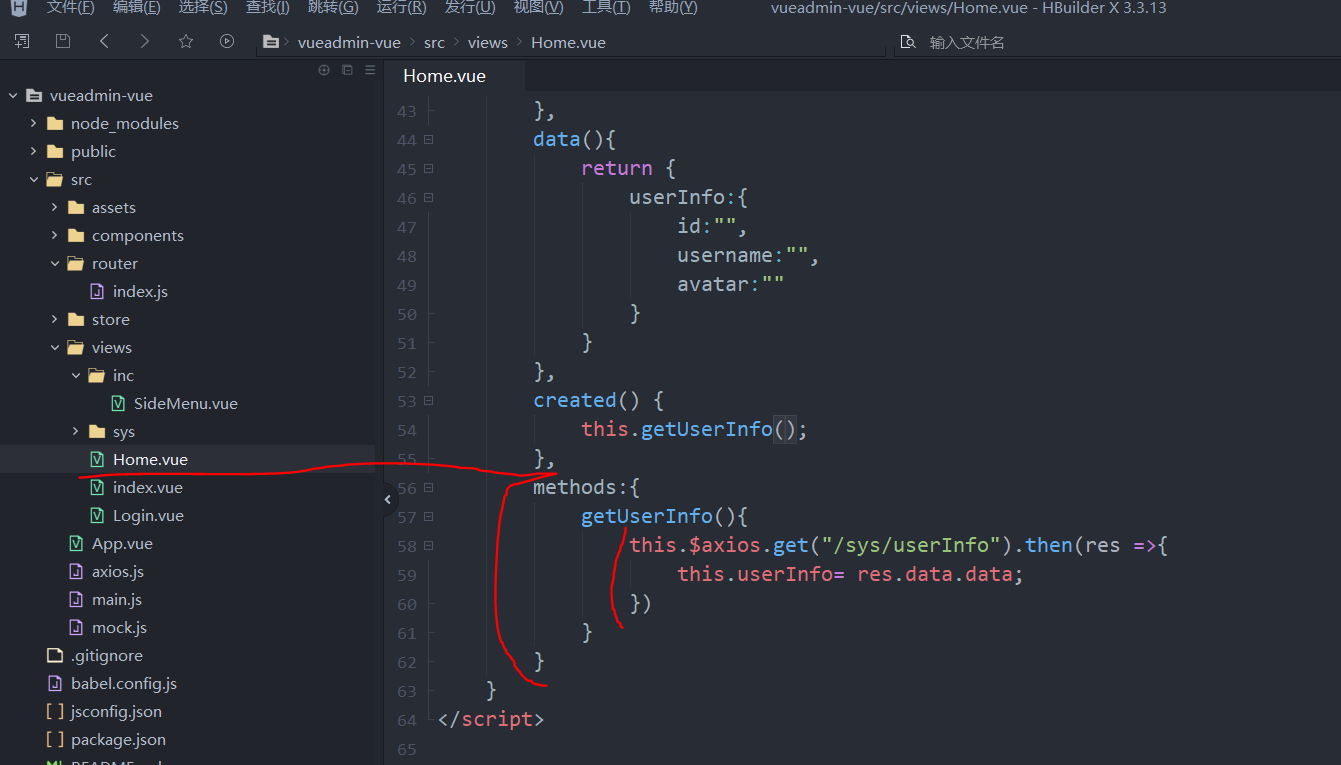Screen dimensions: 1341x765
Task: Click Home.vue in the breadcrumb path
Action: 568,42
